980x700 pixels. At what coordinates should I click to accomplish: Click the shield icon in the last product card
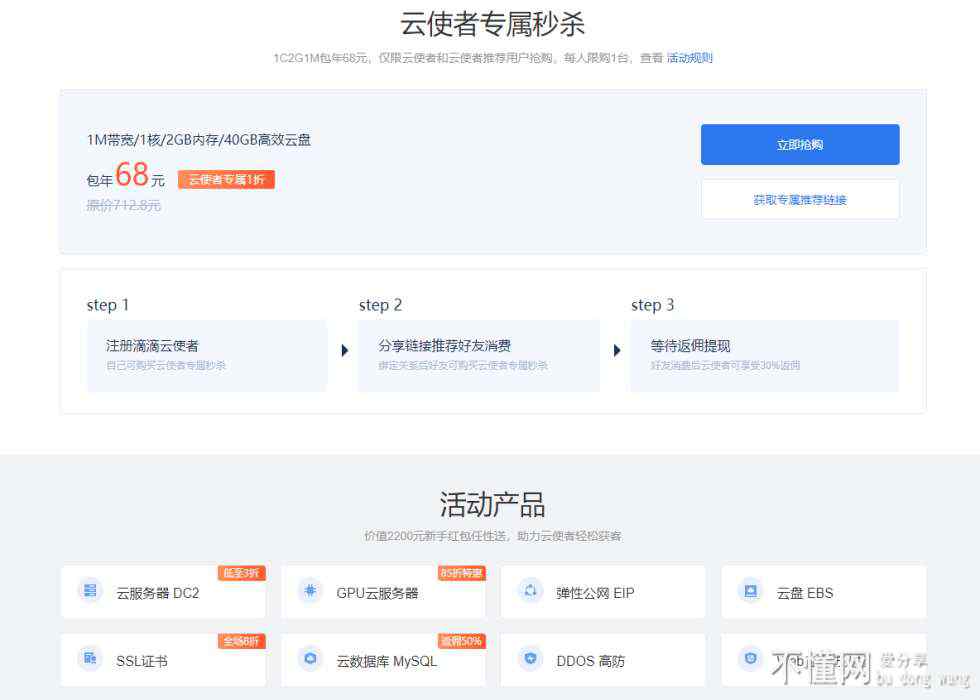(x=751, y=659)
